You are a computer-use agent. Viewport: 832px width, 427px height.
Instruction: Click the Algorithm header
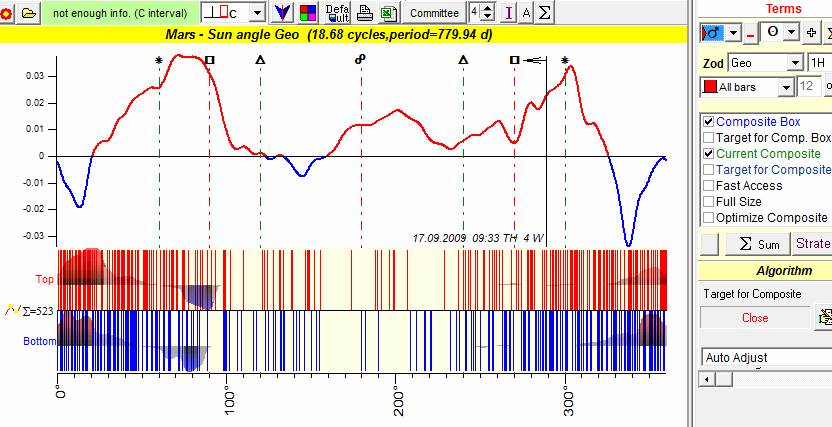pos(765,271)
